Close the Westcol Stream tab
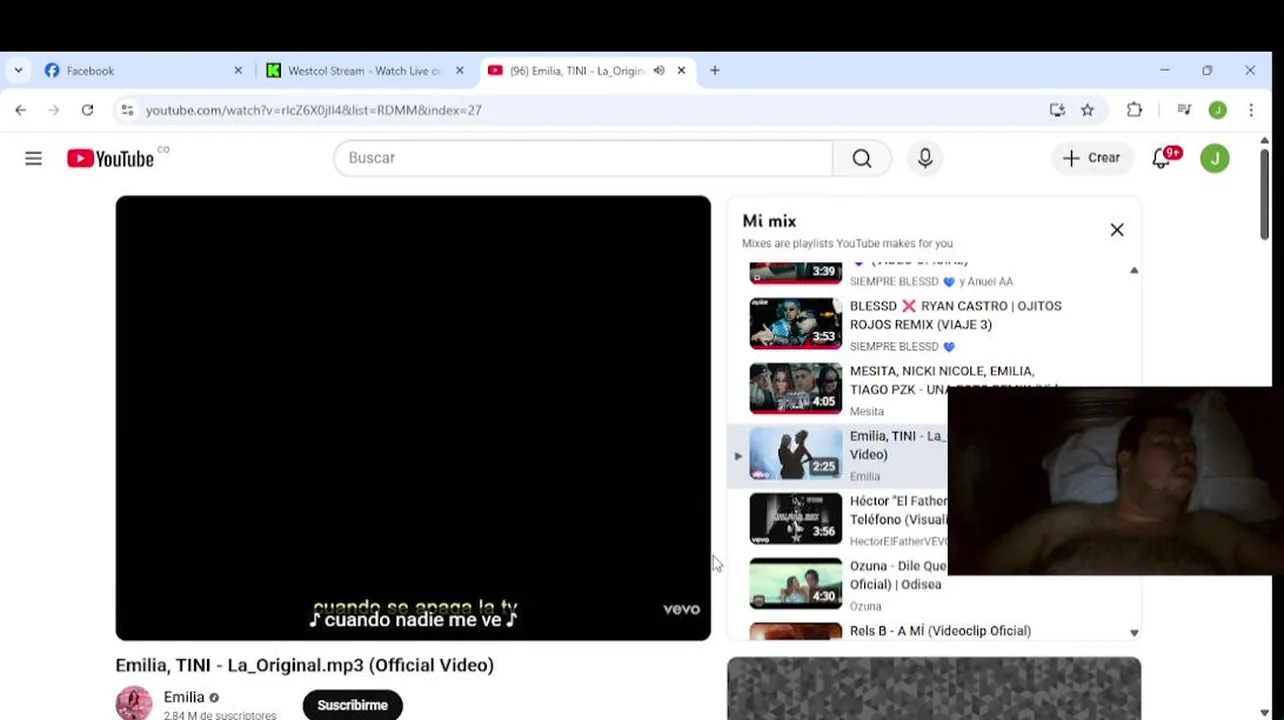1284x720 pixels. coord(460,71)
